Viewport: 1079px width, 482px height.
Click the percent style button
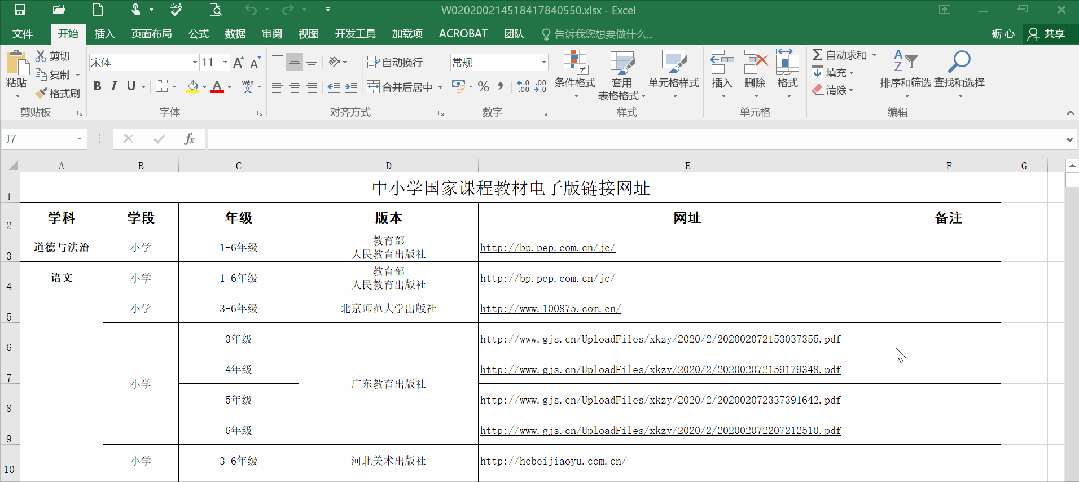click(484, 86)
